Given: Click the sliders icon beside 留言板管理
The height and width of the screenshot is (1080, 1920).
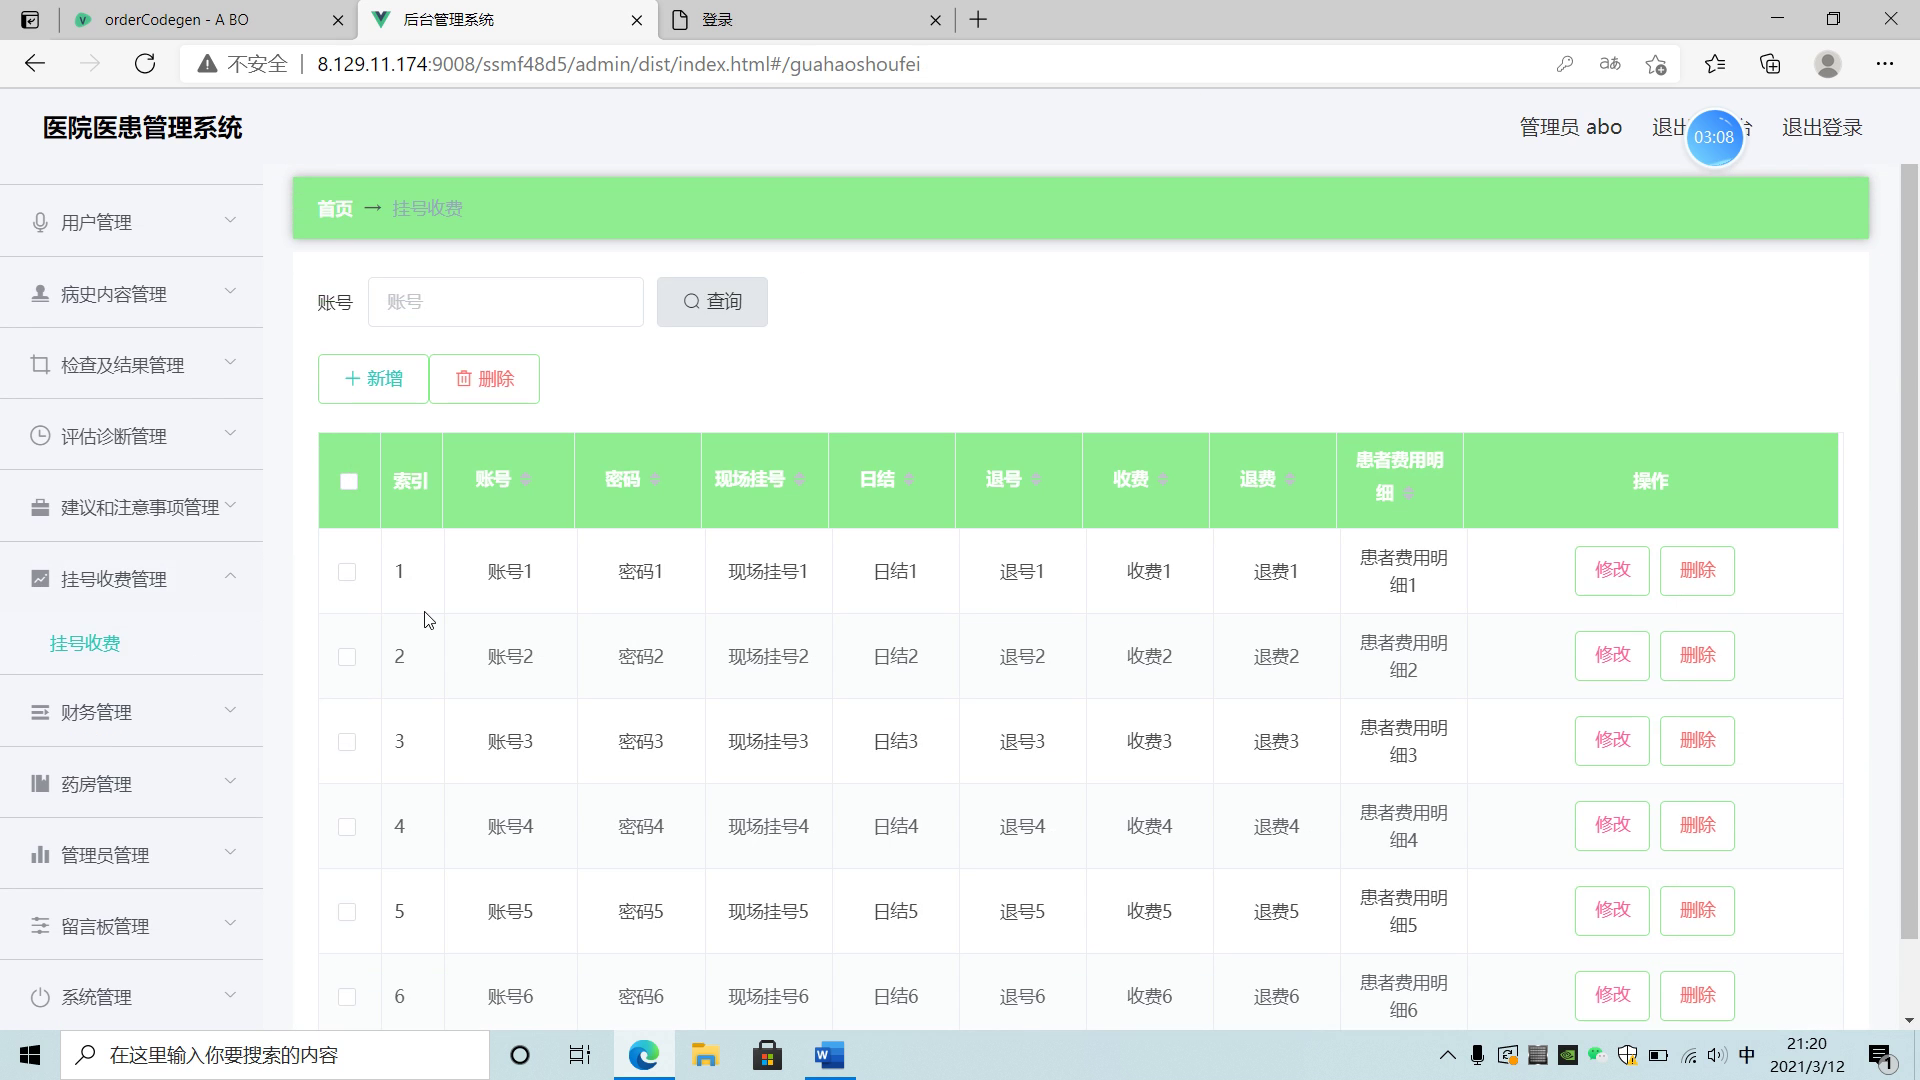Looking at the screenshot, I should click(x=40, y=926).
